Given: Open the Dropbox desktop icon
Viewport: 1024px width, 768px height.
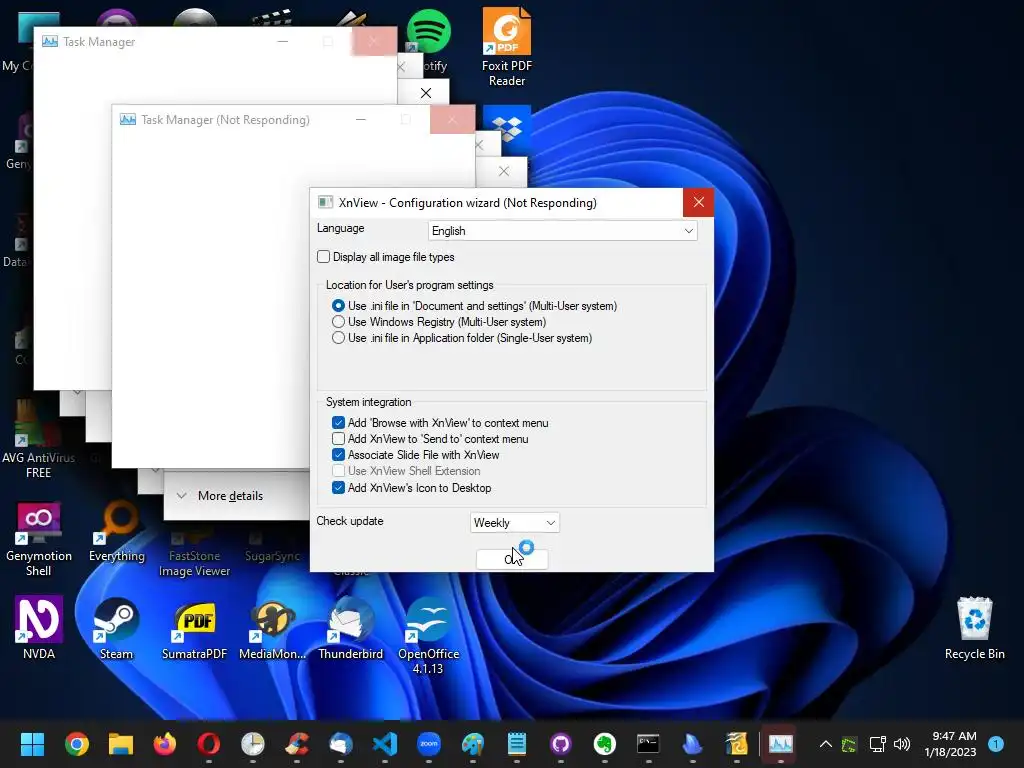Looking at the screenshot, I should coord(507,128).
